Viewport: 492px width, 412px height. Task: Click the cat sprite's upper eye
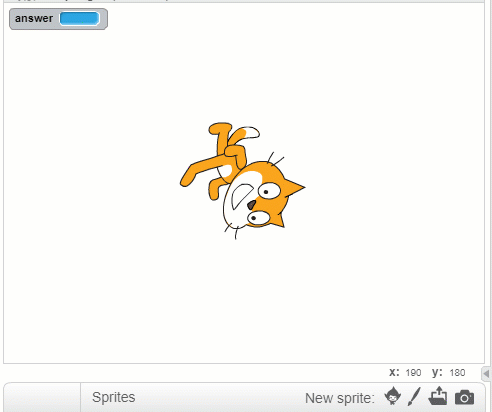[x=269, y=191]
